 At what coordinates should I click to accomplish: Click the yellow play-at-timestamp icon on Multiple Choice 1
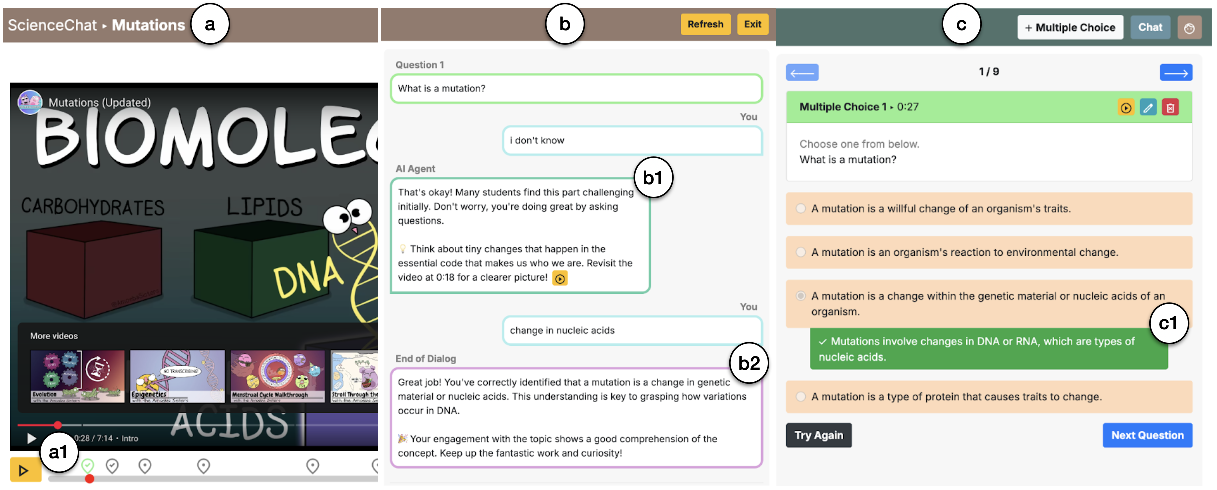[1126, 107]
